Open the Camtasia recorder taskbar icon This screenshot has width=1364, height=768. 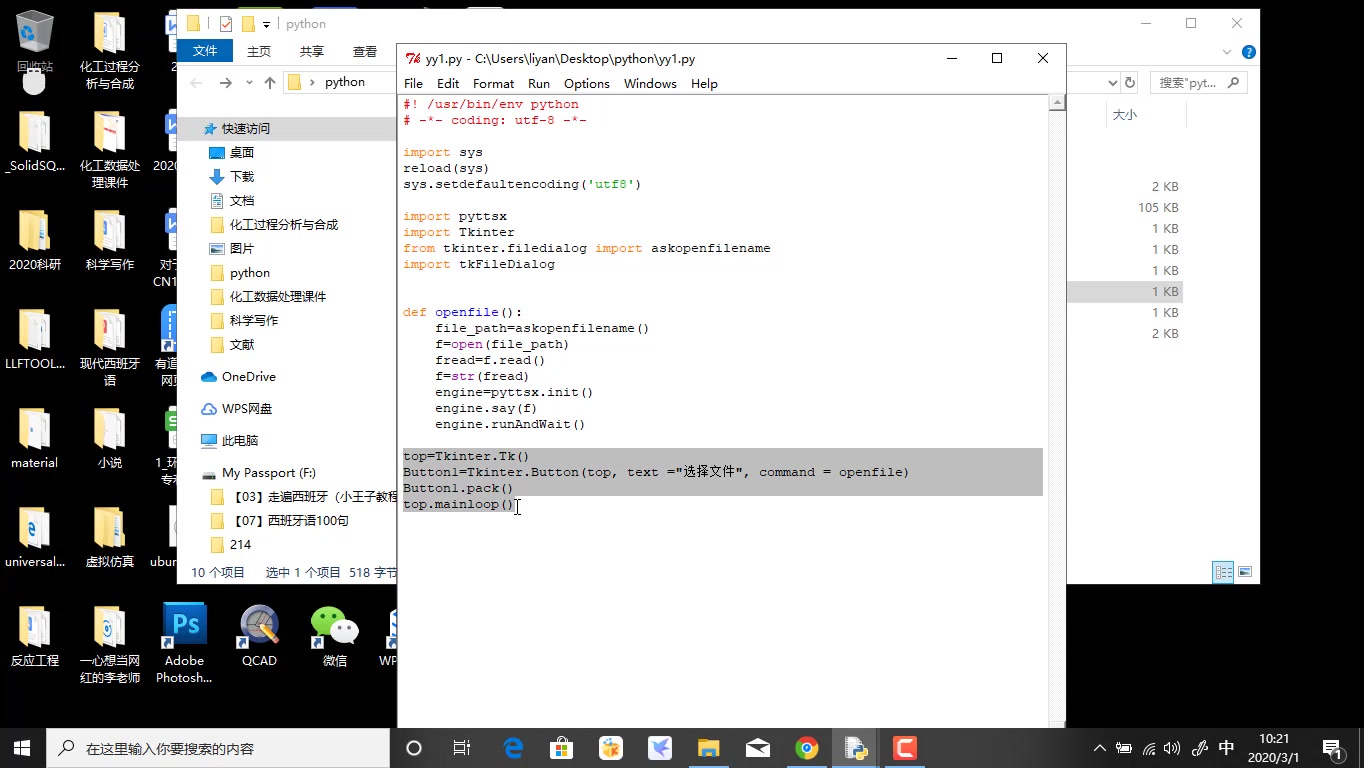coord(904,747)
